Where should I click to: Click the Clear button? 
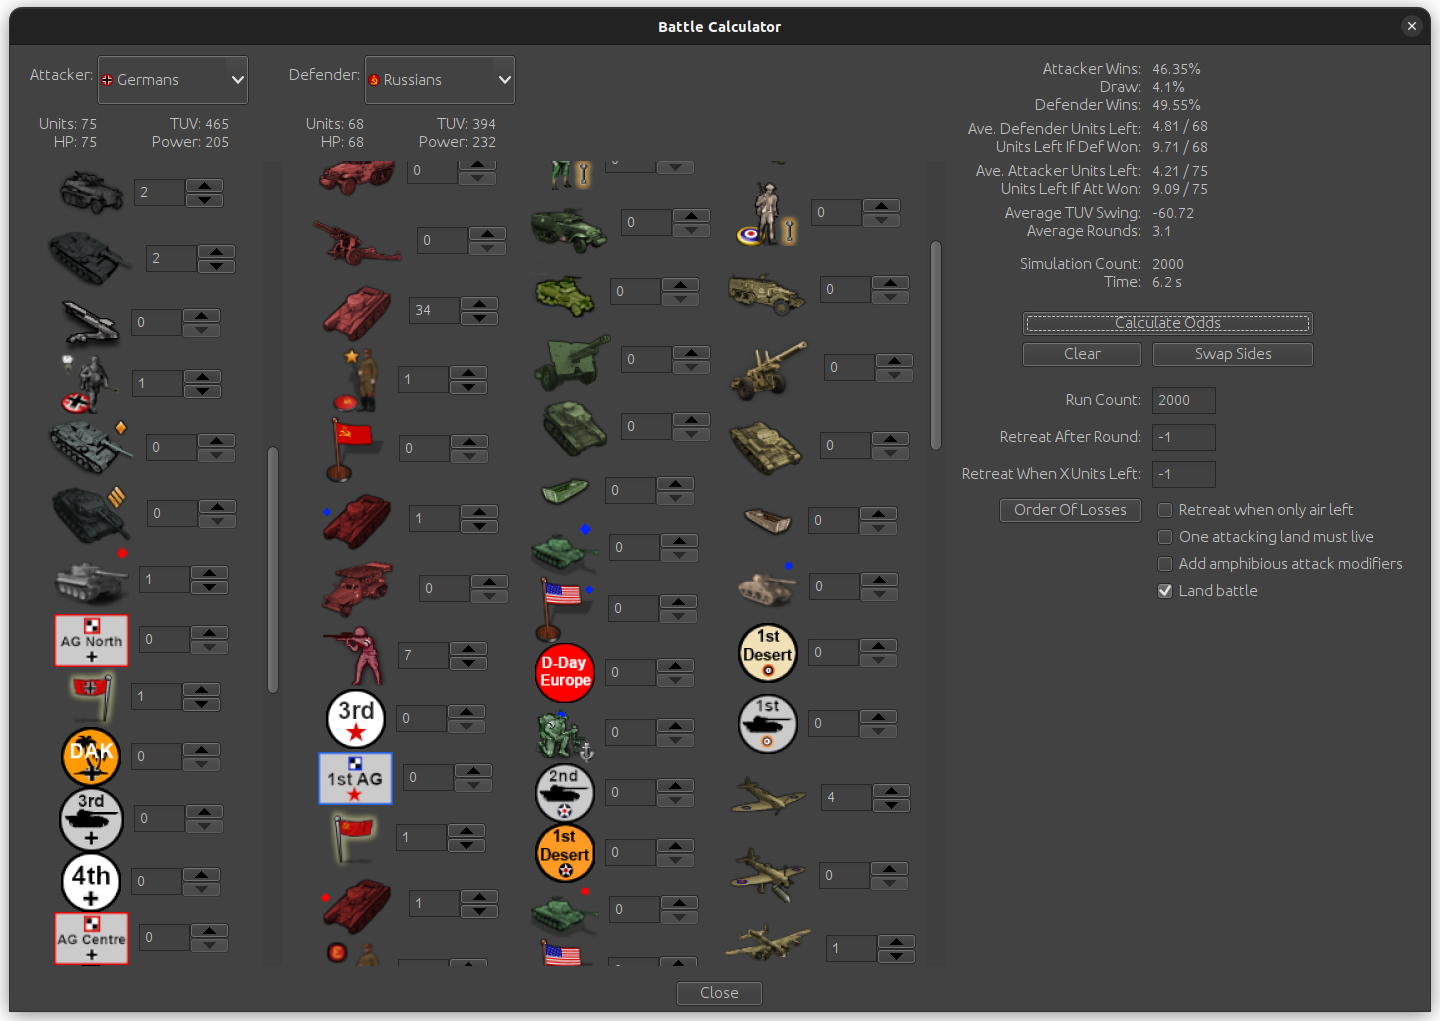pyautogui.click(x=1082, y=354)
